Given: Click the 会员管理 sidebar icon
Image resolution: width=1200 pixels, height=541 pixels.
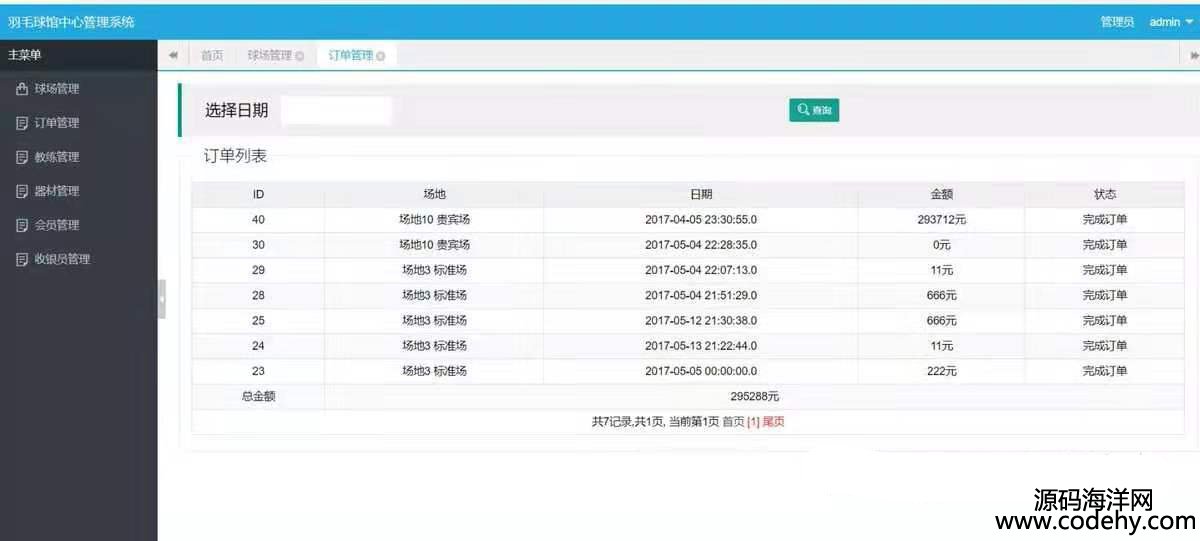Looking at the screenshot, I should pyautogui.click(x=22, y=225).
